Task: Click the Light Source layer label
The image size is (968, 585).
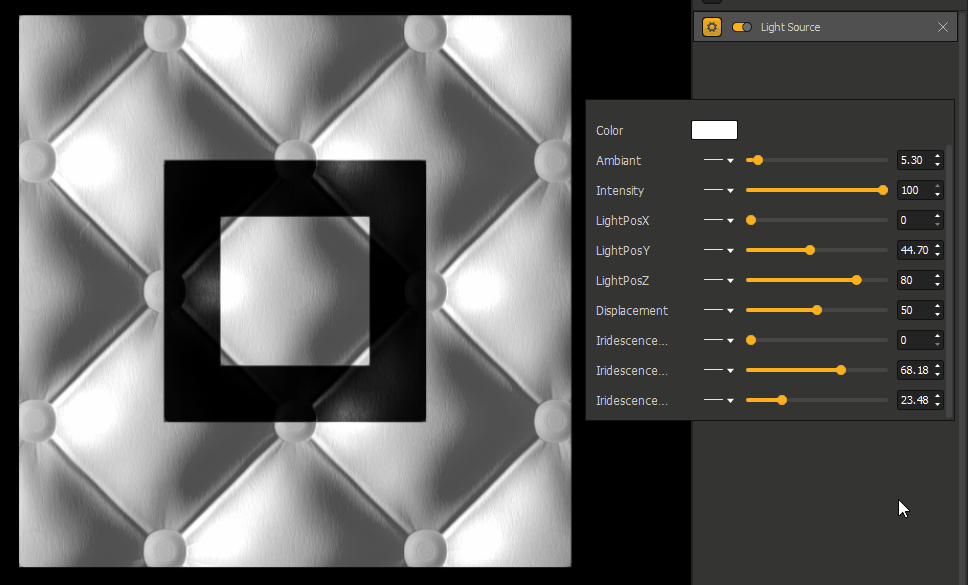Action: (x=790, y=27)
